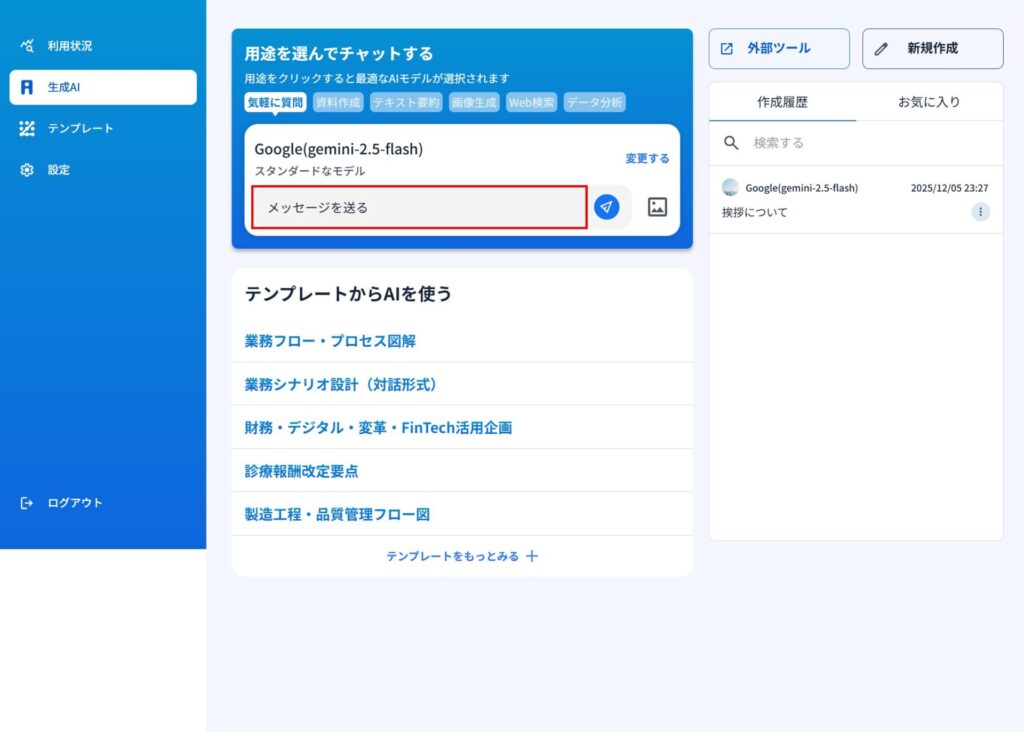
Task: Select the 画像生成 purpose chip
Action: (x=473, y=102)
